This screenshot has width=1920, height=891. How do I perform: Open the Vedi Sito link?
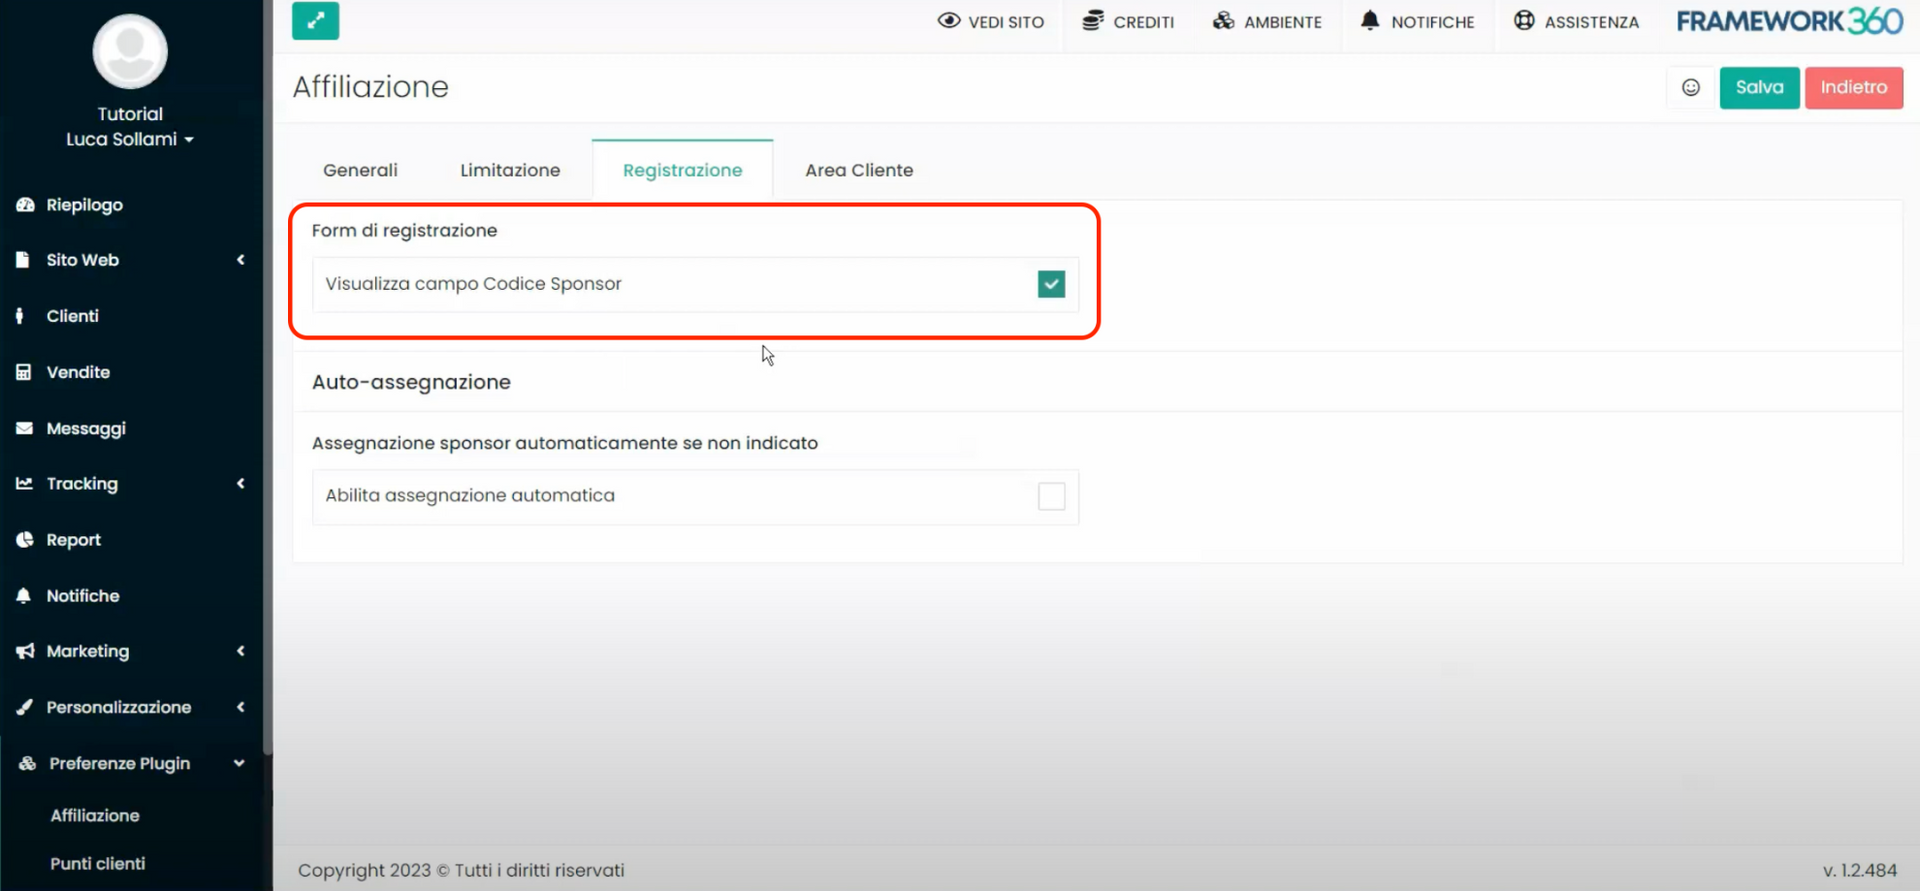(x=991, y=21)
